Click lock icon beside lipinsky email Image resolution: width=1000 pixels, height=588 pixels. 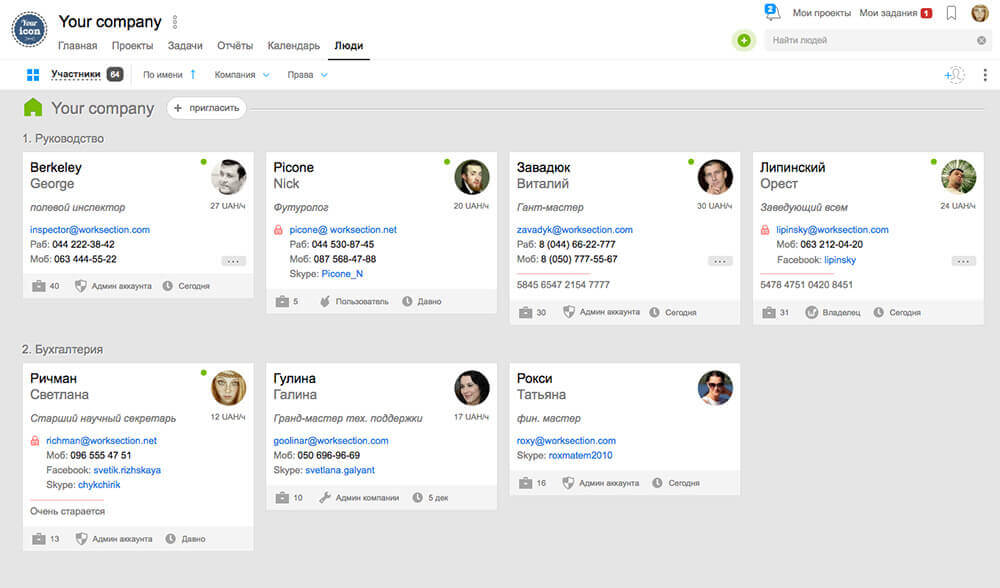(765, 230)
